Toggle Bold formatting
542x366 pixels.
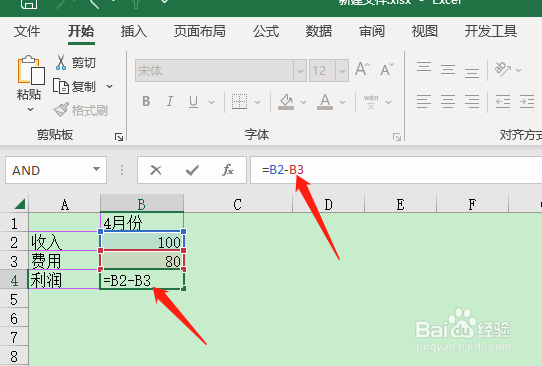(146, 102)
